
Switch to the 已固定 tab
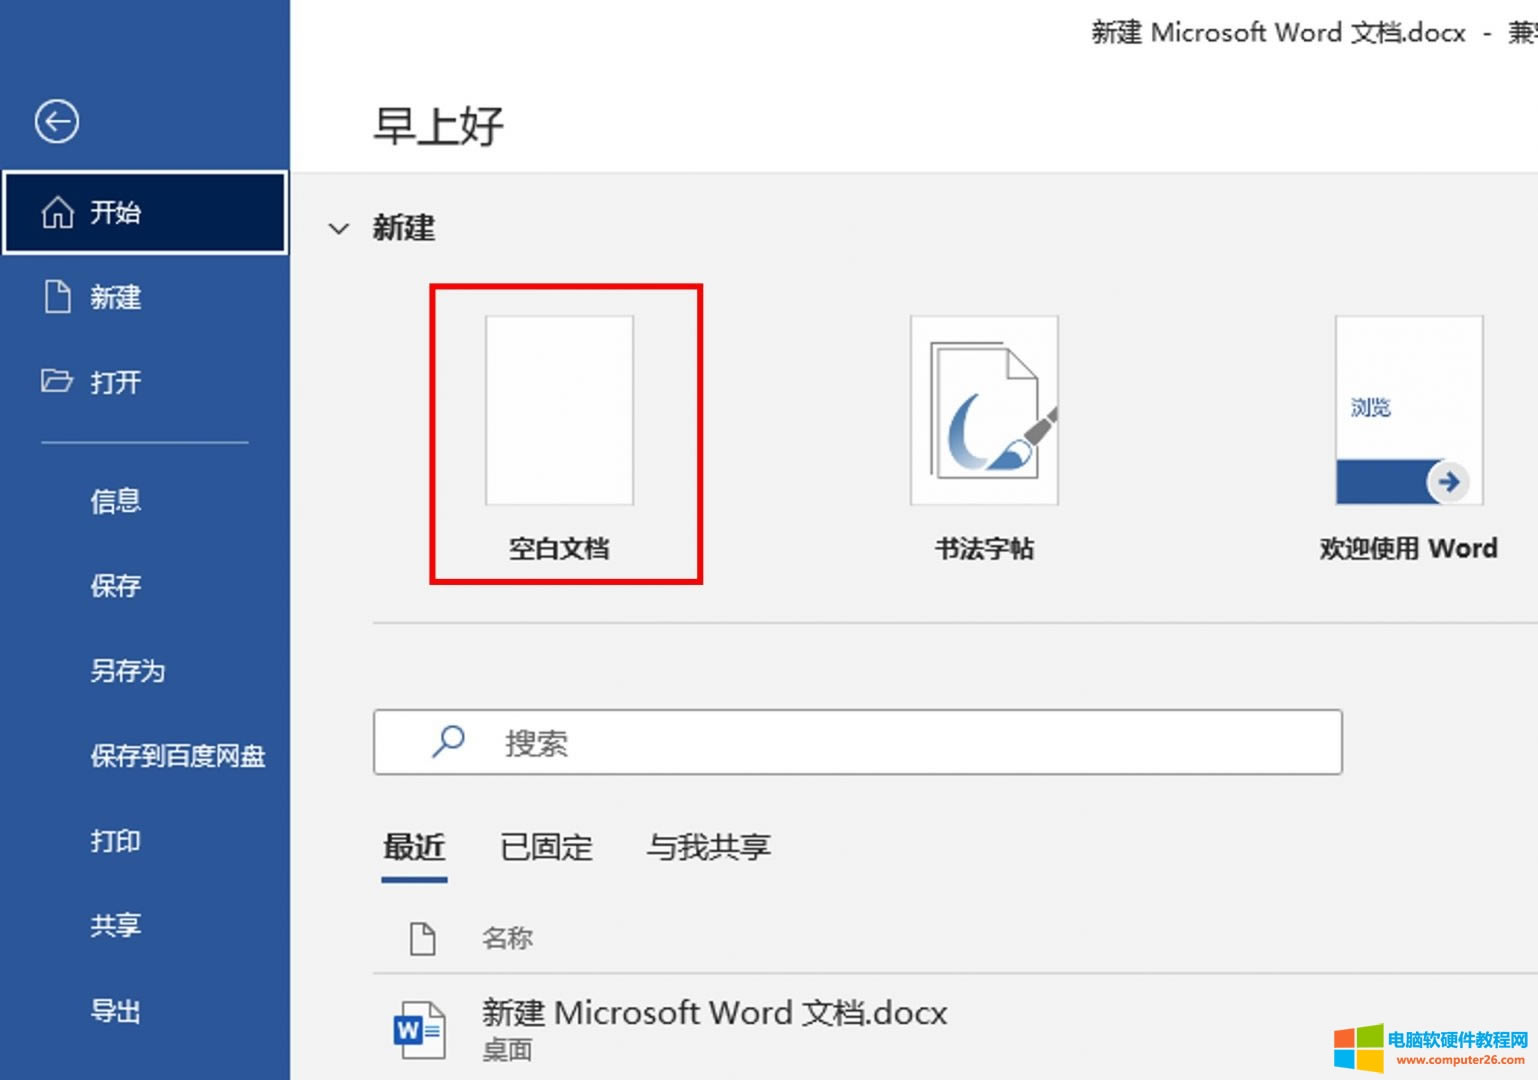pos(546,848)
